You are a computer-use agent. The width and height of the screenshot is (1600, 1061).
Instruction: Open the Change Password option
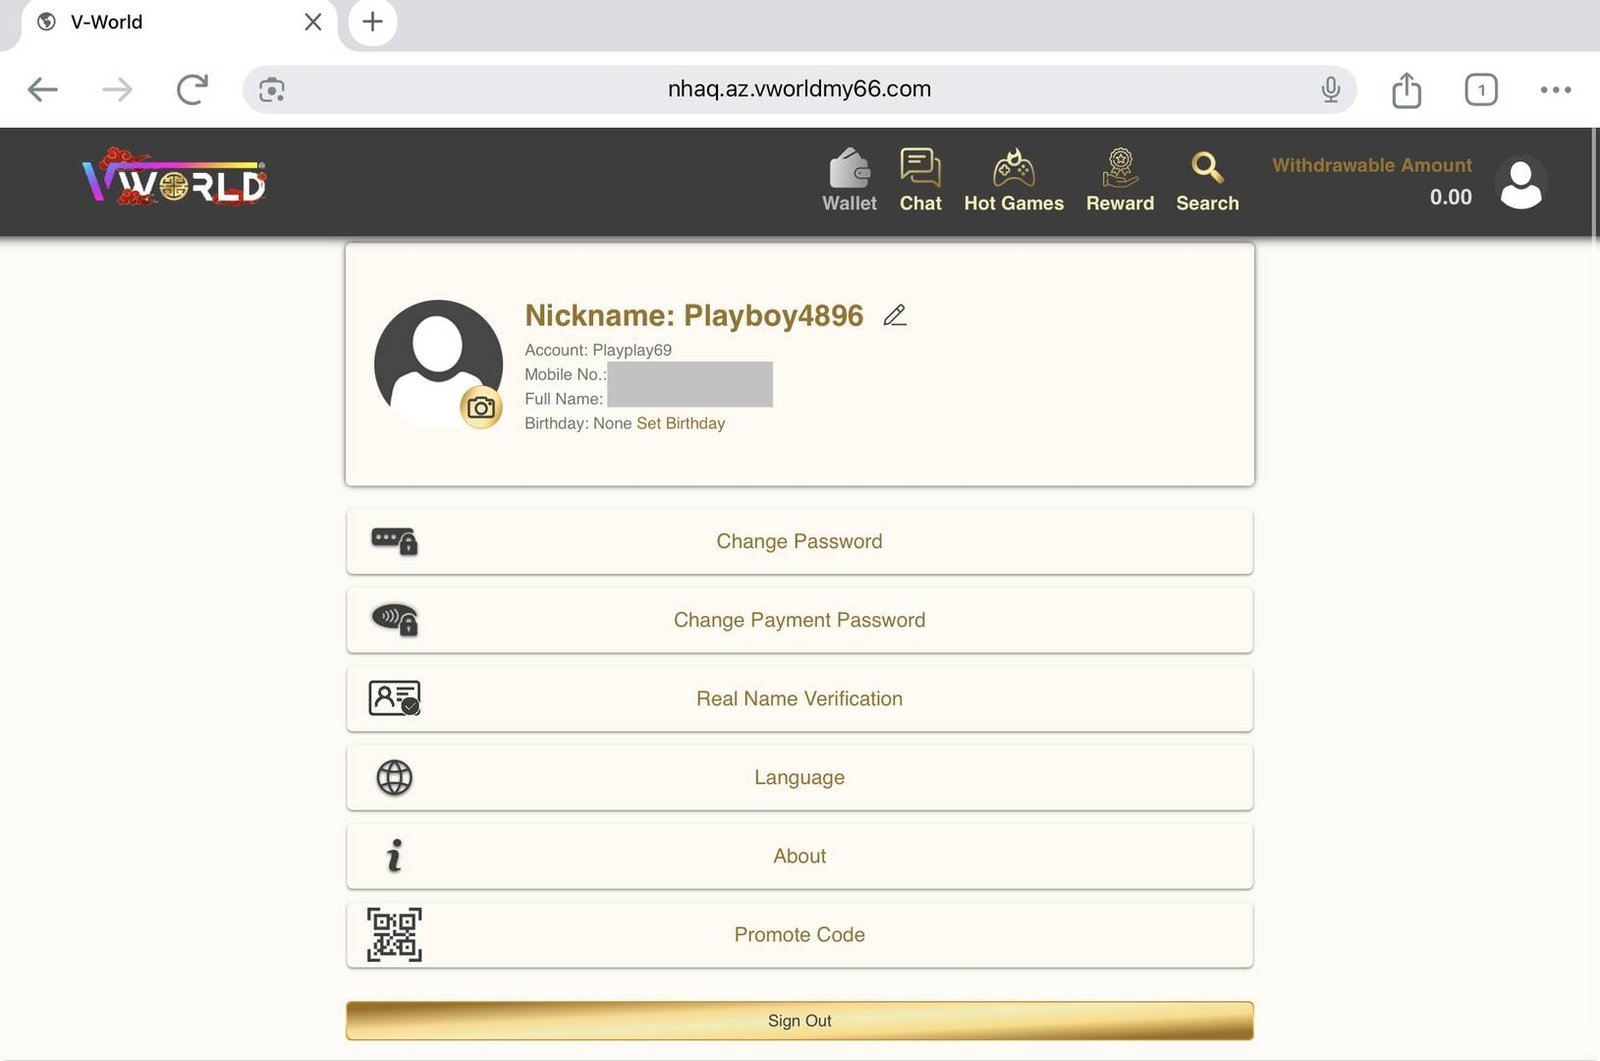click(x=799, y=542)
